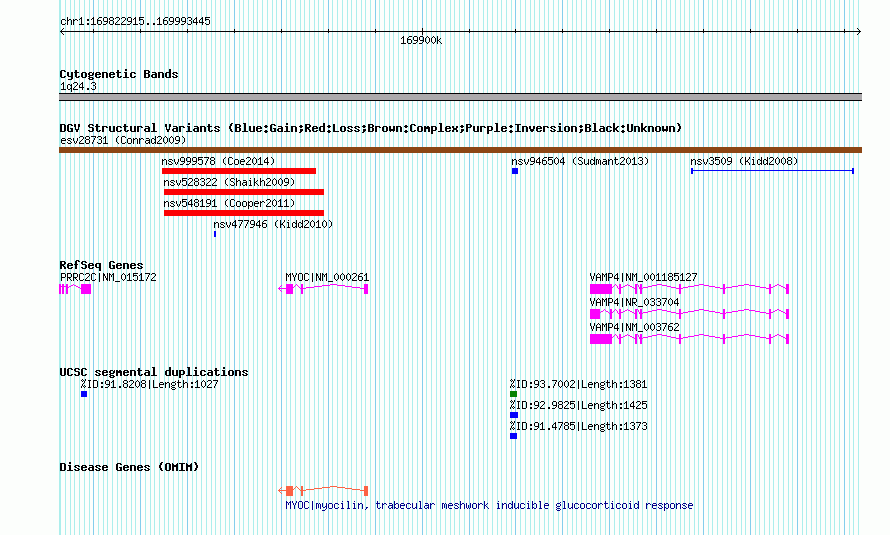Screen dimensions: 890x535
Task: Click the left arrow on the ruler
Action: [62, 32]
